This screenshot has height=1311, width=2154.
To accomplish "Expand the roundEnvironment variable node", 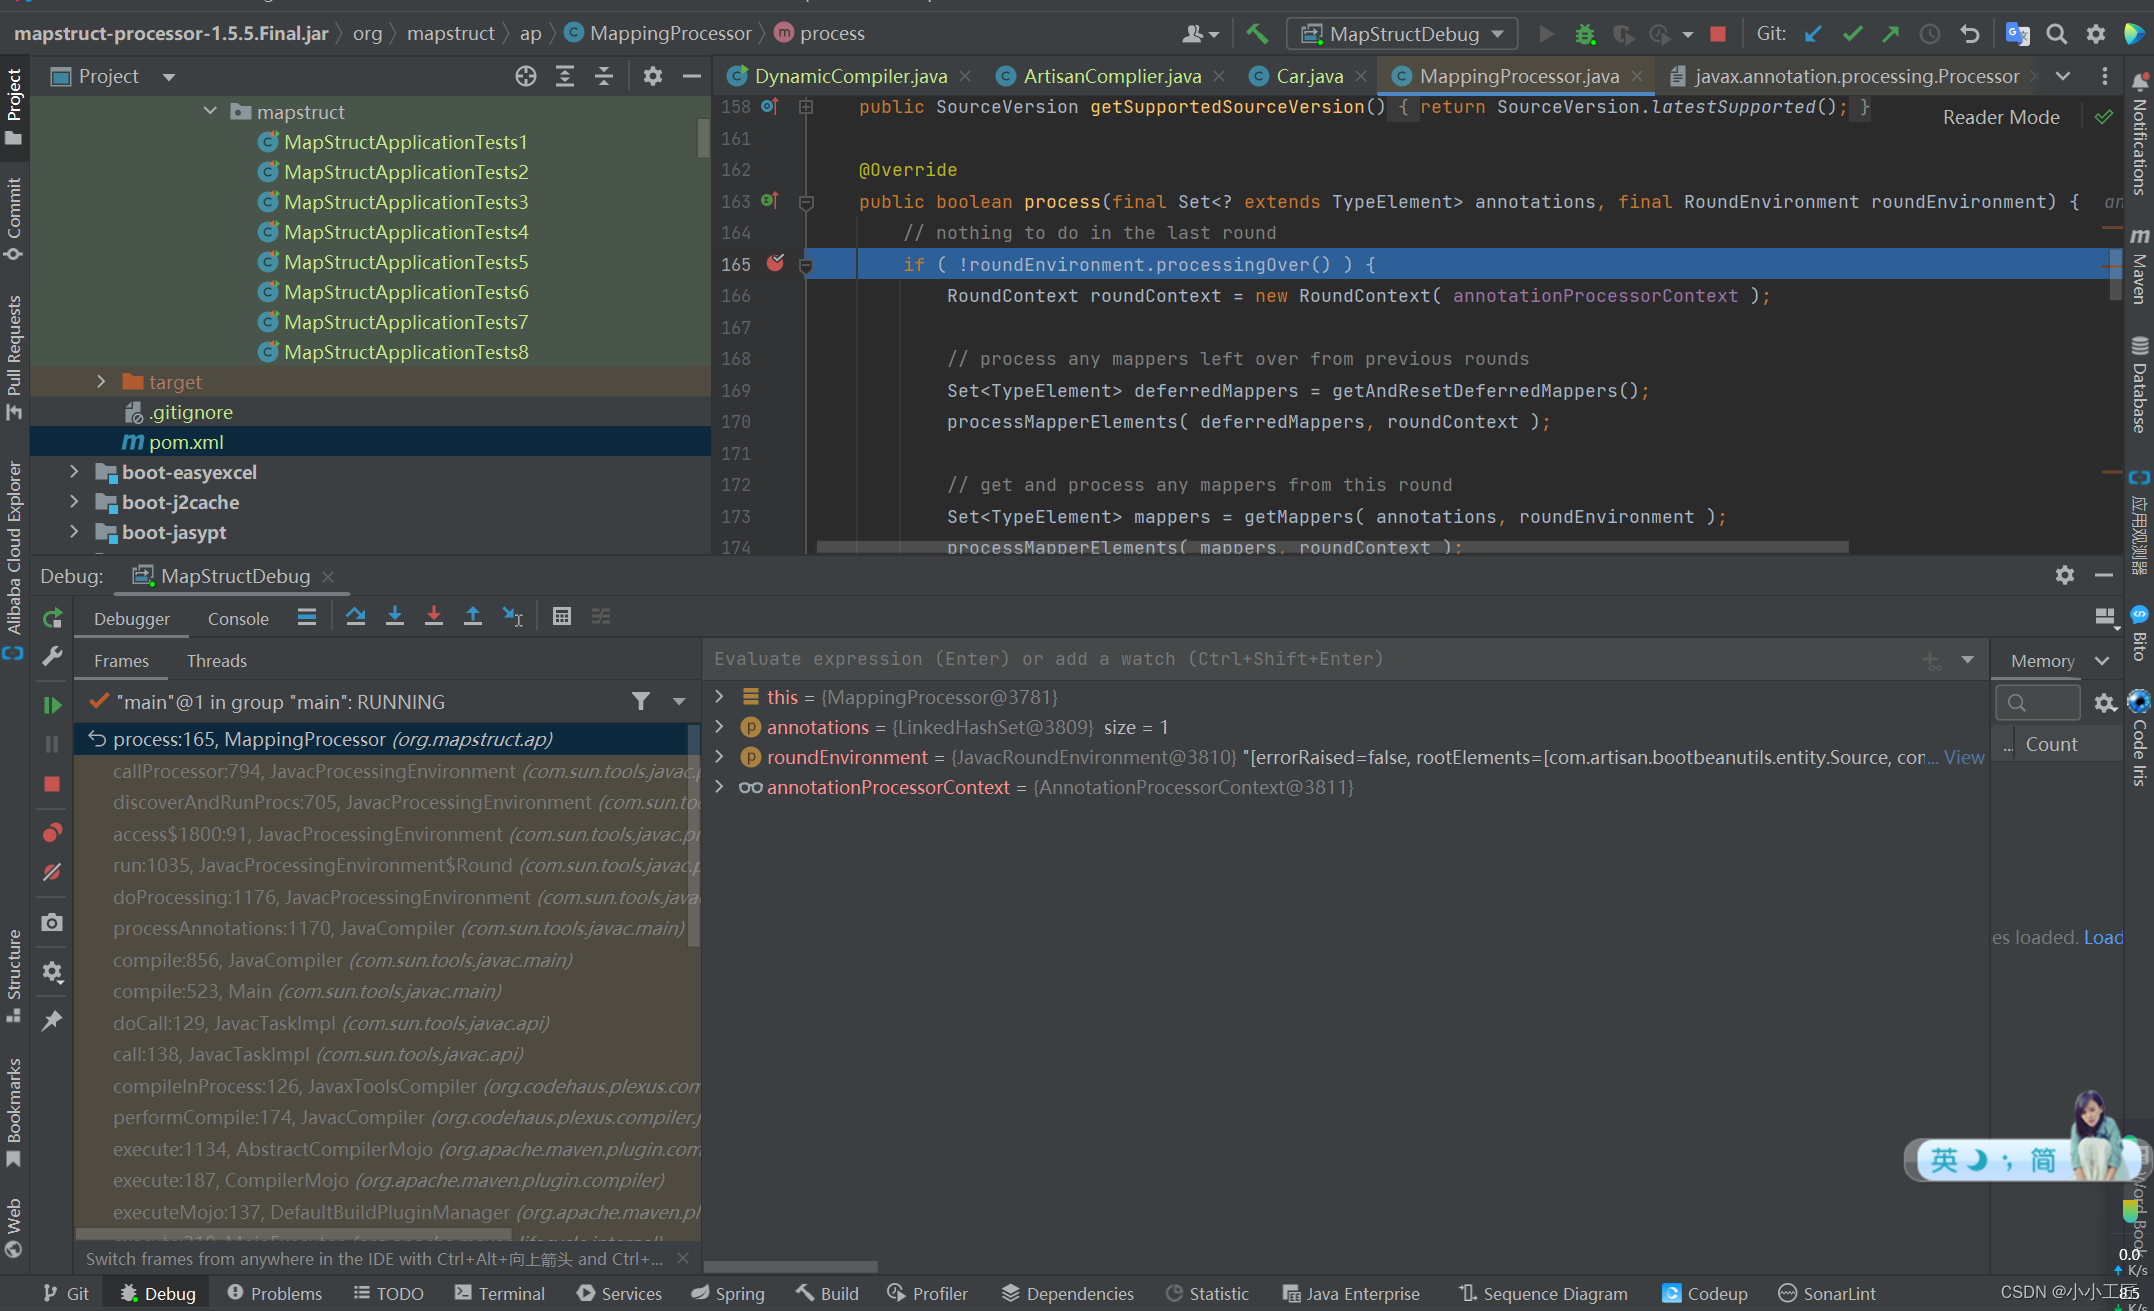I will click(722, 757).
